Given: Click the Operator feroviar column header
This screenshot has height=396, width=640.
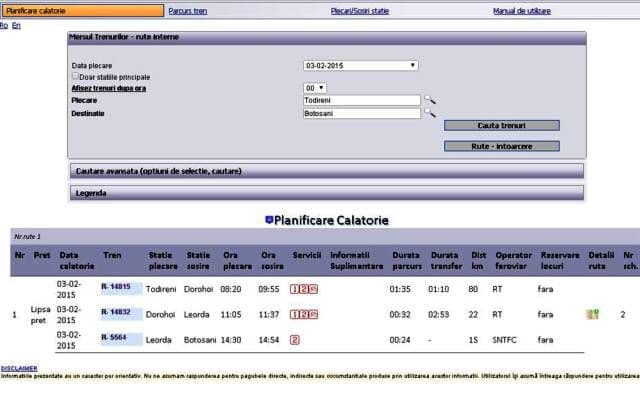Looking at the screenshot, I should pyautogui.click(x=513, y=260).
